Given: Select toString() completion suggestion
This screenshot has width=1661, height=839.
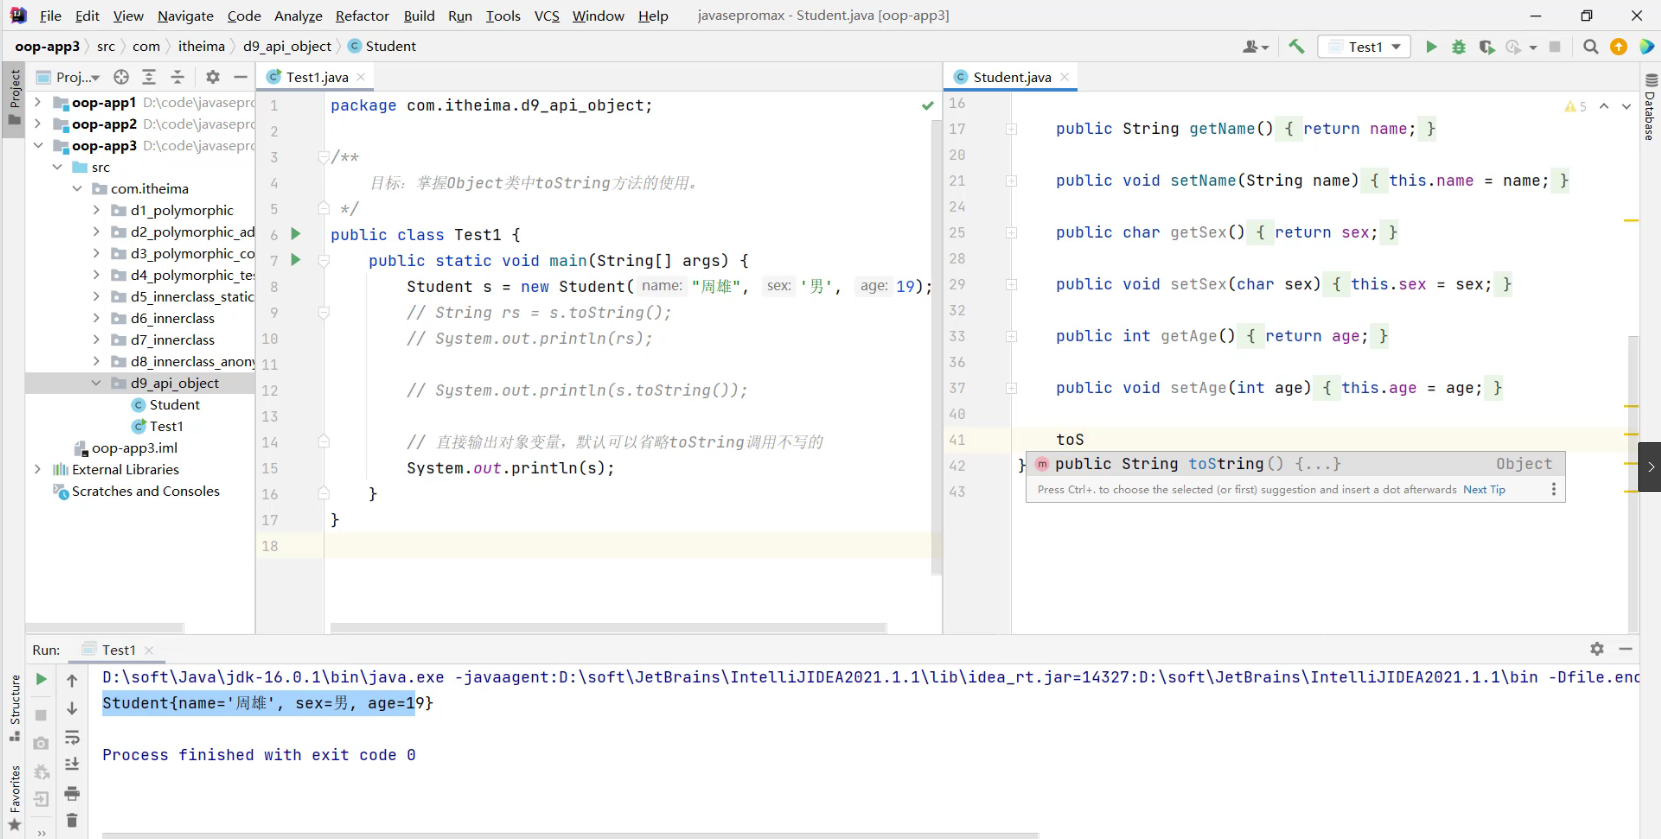Looking at the screenshot, I should [x=1295, y=464].
